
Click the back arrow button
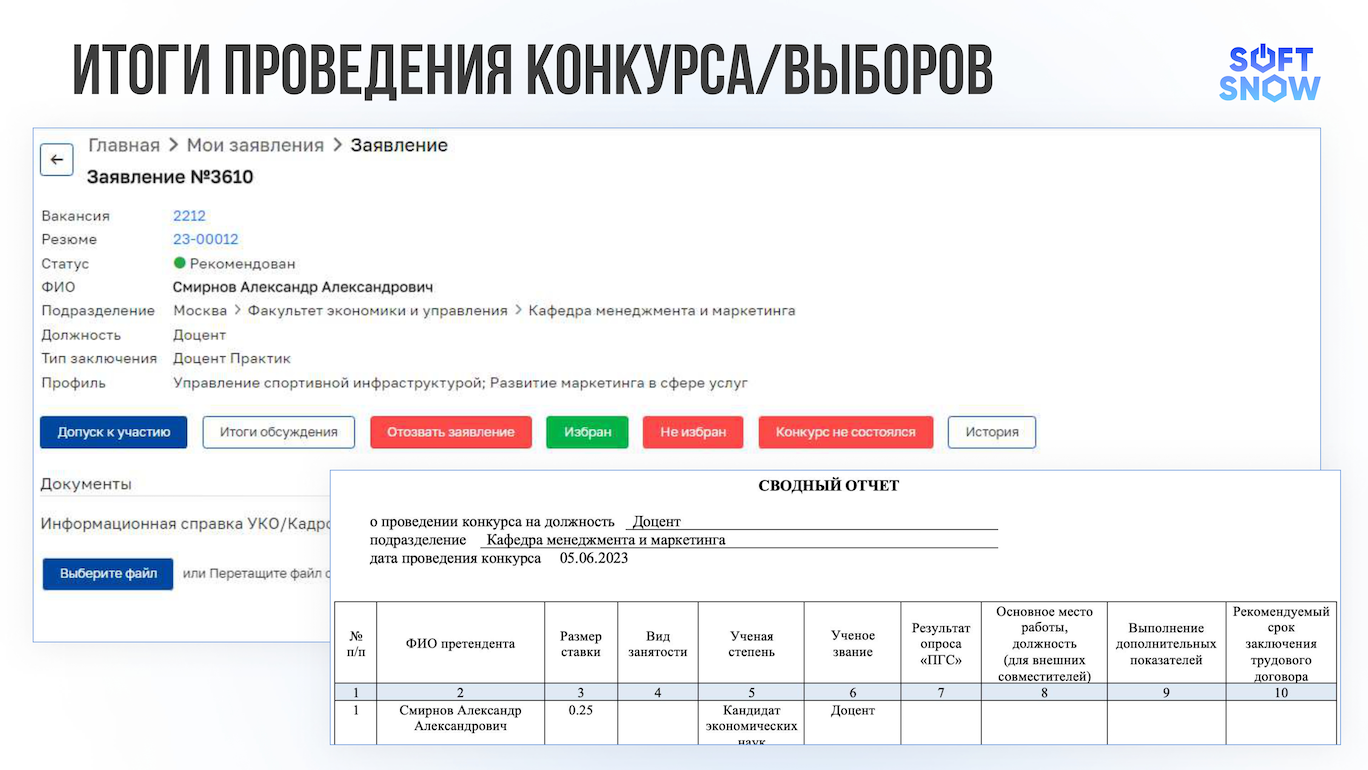coord(57,160)
